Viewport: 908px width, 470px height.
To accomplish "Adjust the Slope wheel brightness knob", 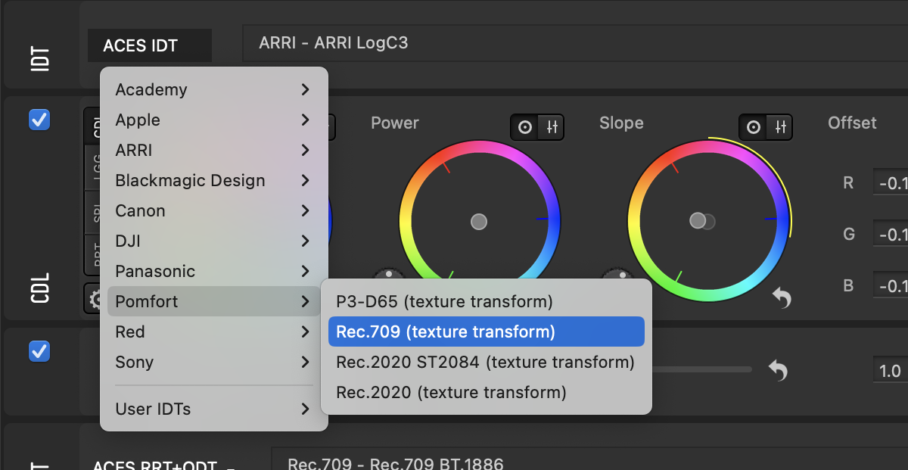I will click(618, 274).
